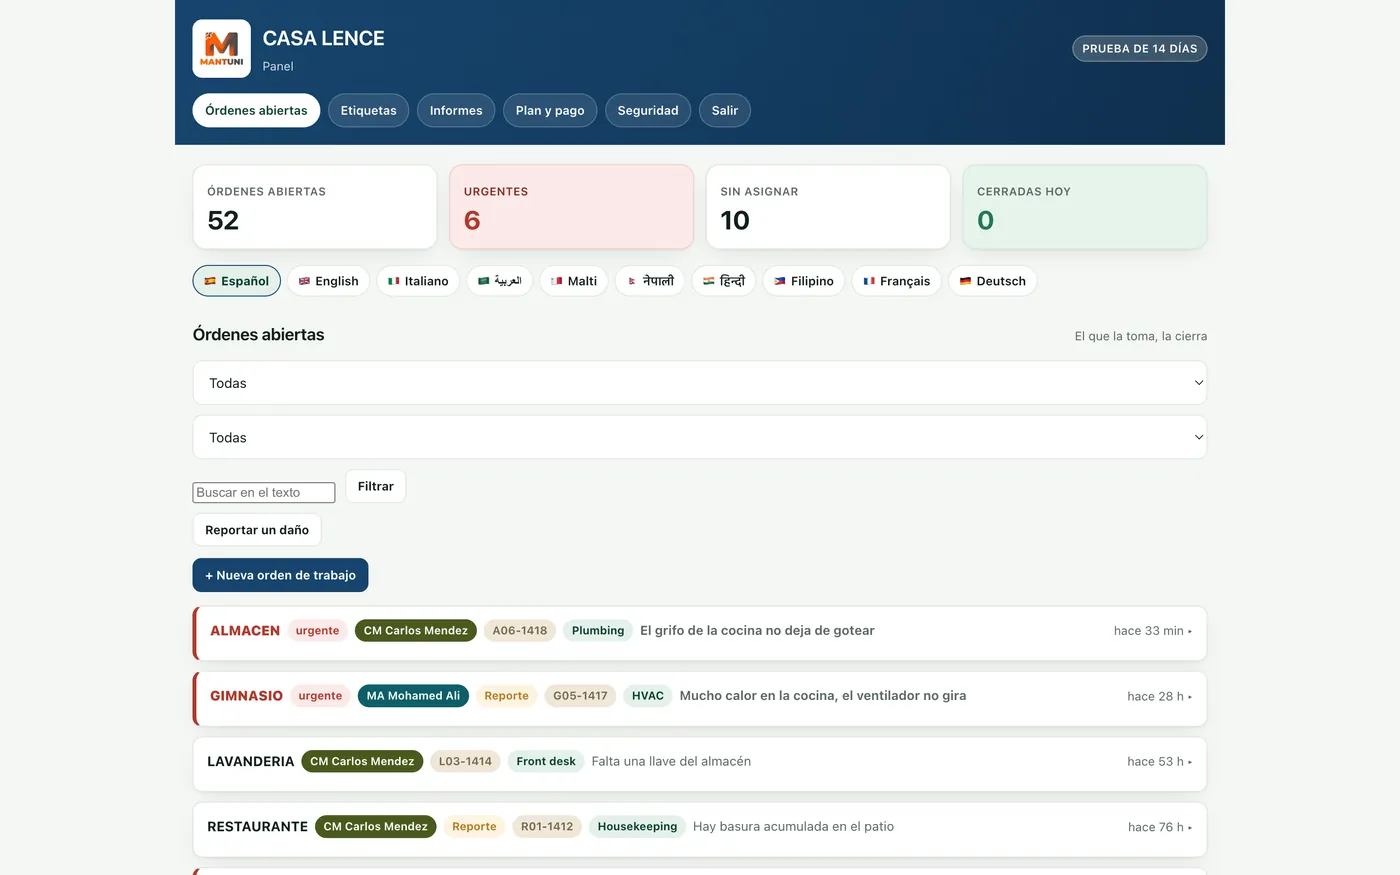The width and height of the screenshot is (1400, 875).
Task: Click the A06-1418 order code
Action: click(520, 631)
